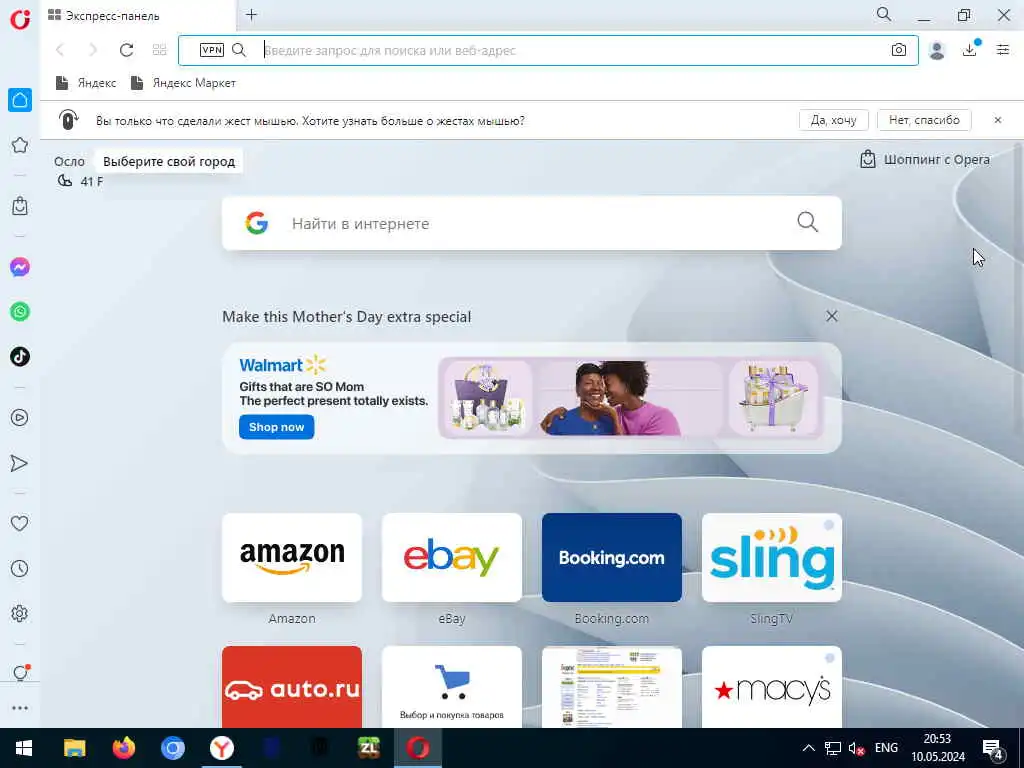
Task: Close the Mother's Day promo section
Action: coord(831,316)
